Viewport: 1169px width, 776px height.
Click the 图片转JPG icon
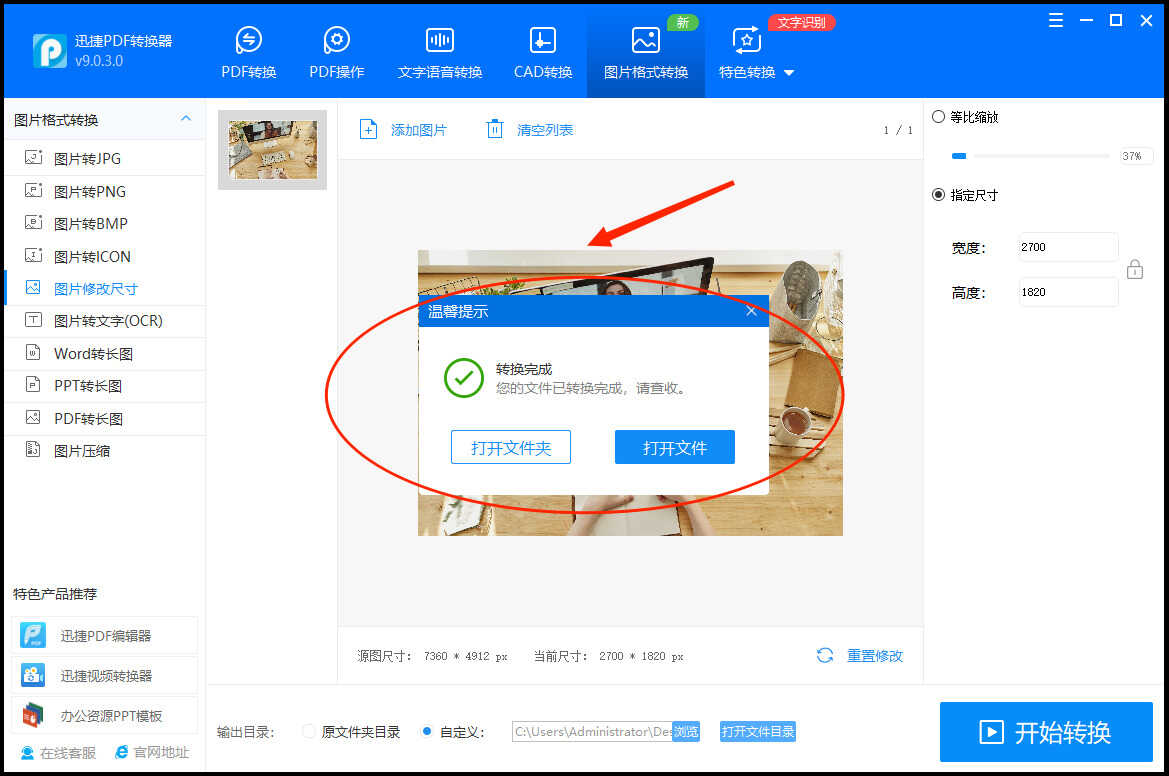tap(34, 157)
